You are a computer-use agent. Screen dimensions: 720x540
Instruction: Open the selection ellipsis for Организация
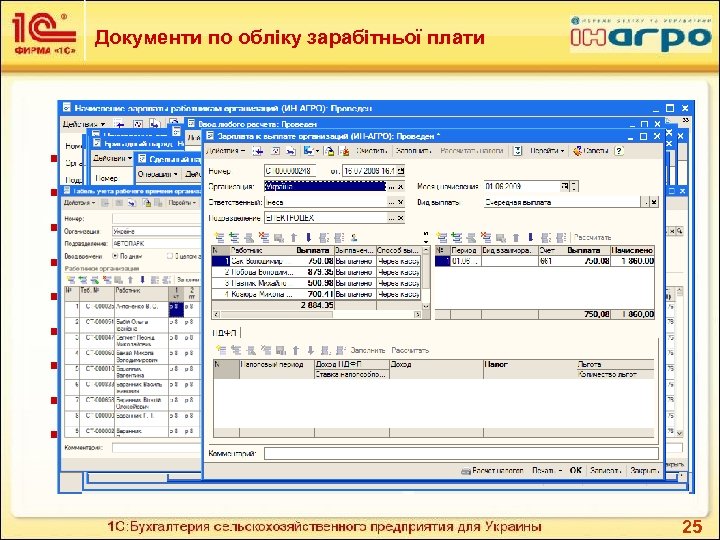pyautogui.click(x=391, y=187)
